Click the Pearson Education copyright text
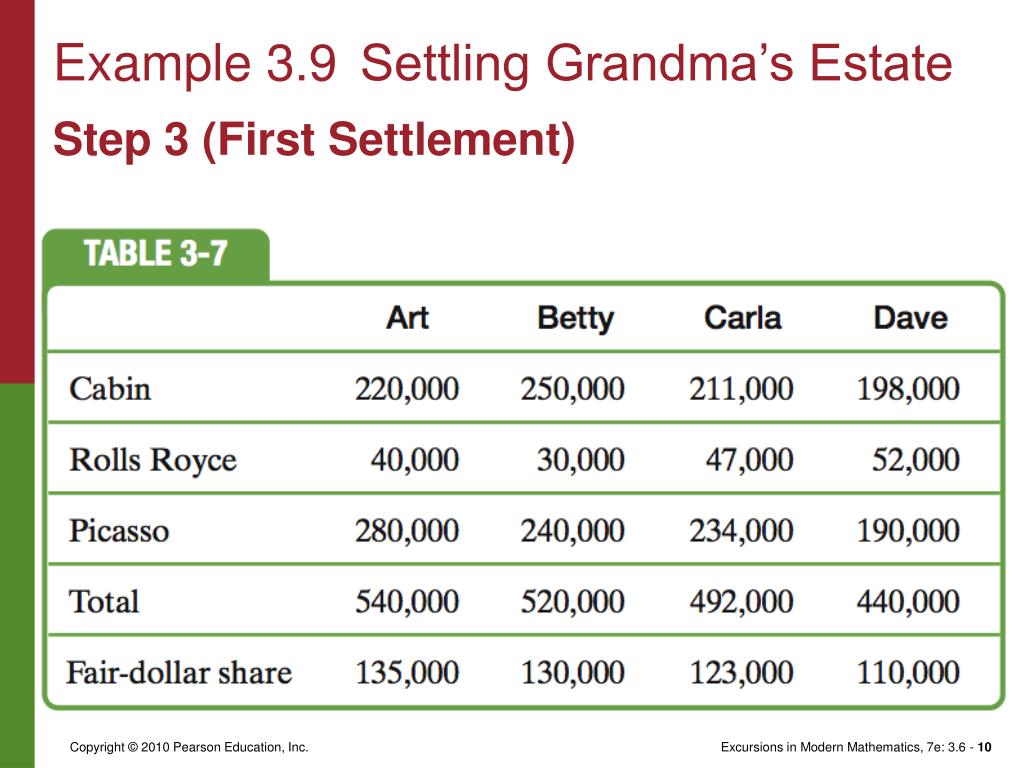Viewport: 1024px width, 768px height. point(189,747)
